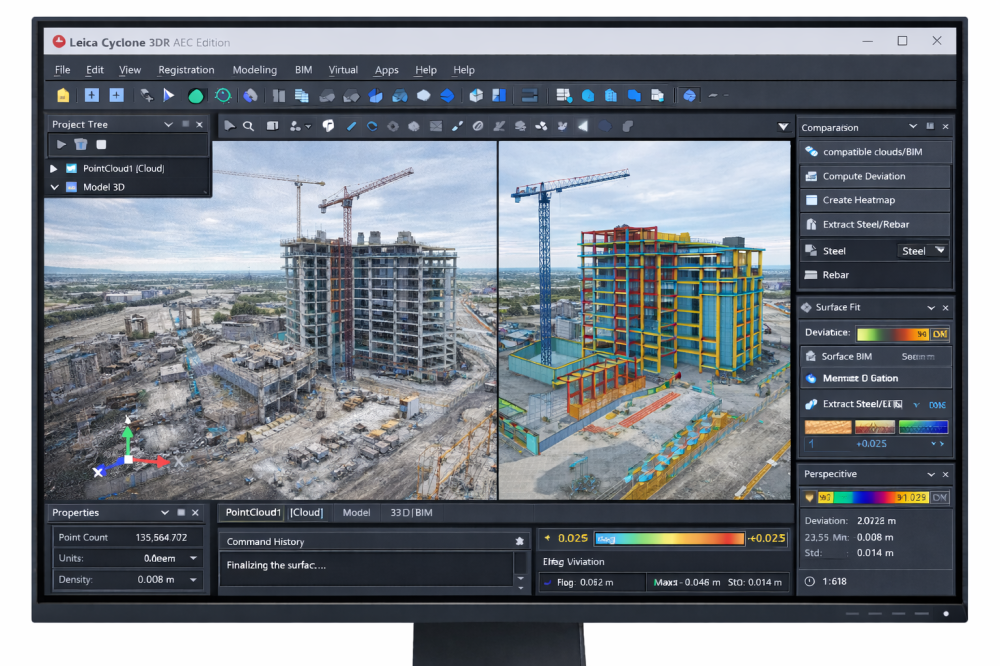Click the green sphere icon in the main toolbar
The height and width of the screenshot is (666, 1000).
point(196,96)
